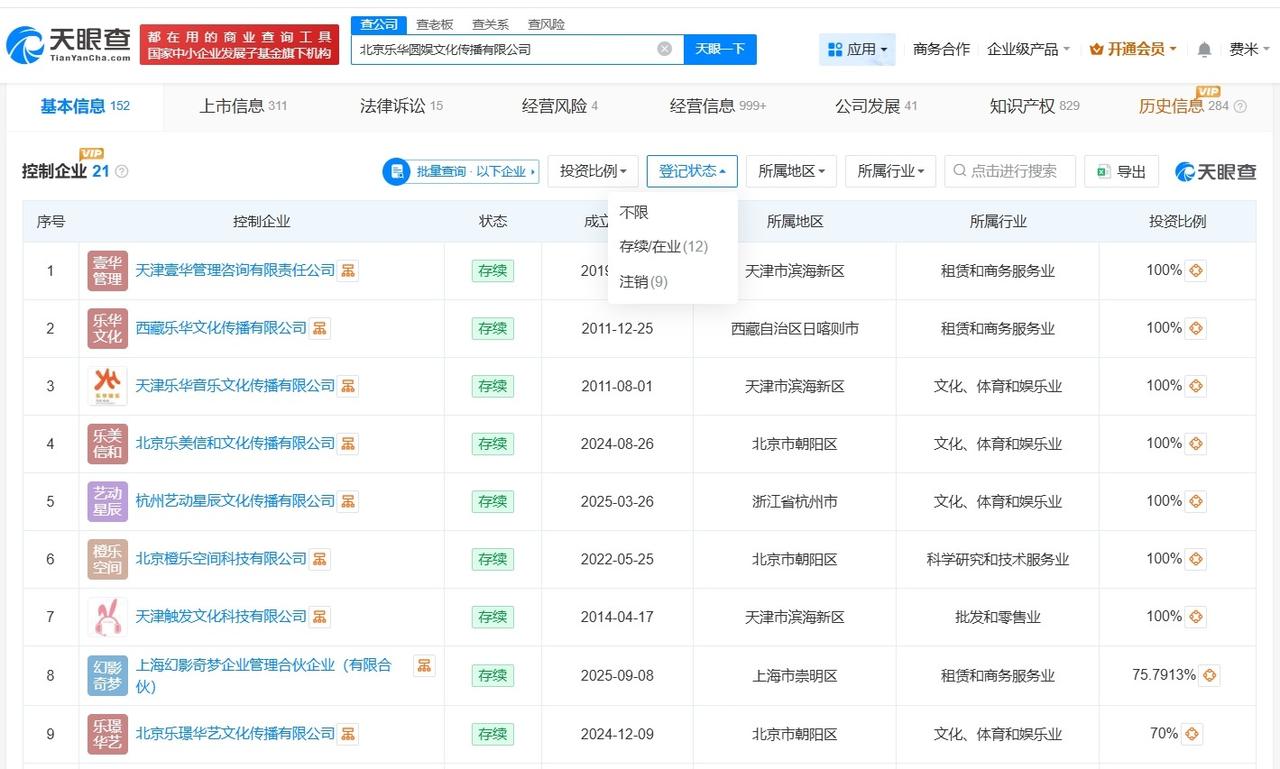1280x769 pixels.
Task: Click the 天眼一下 search button
Action: tap(718, 49)
